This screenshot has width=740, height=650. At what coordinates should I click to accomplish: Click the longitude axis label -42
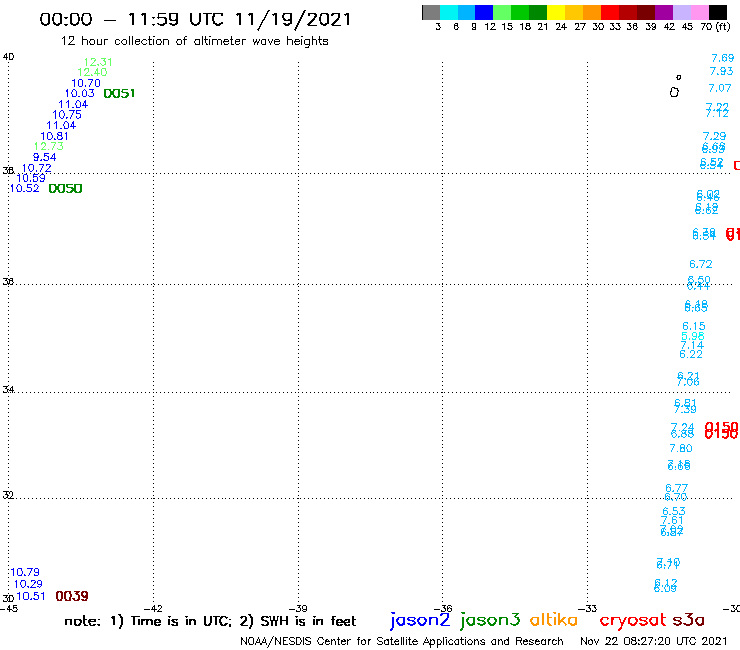(153, 609)
